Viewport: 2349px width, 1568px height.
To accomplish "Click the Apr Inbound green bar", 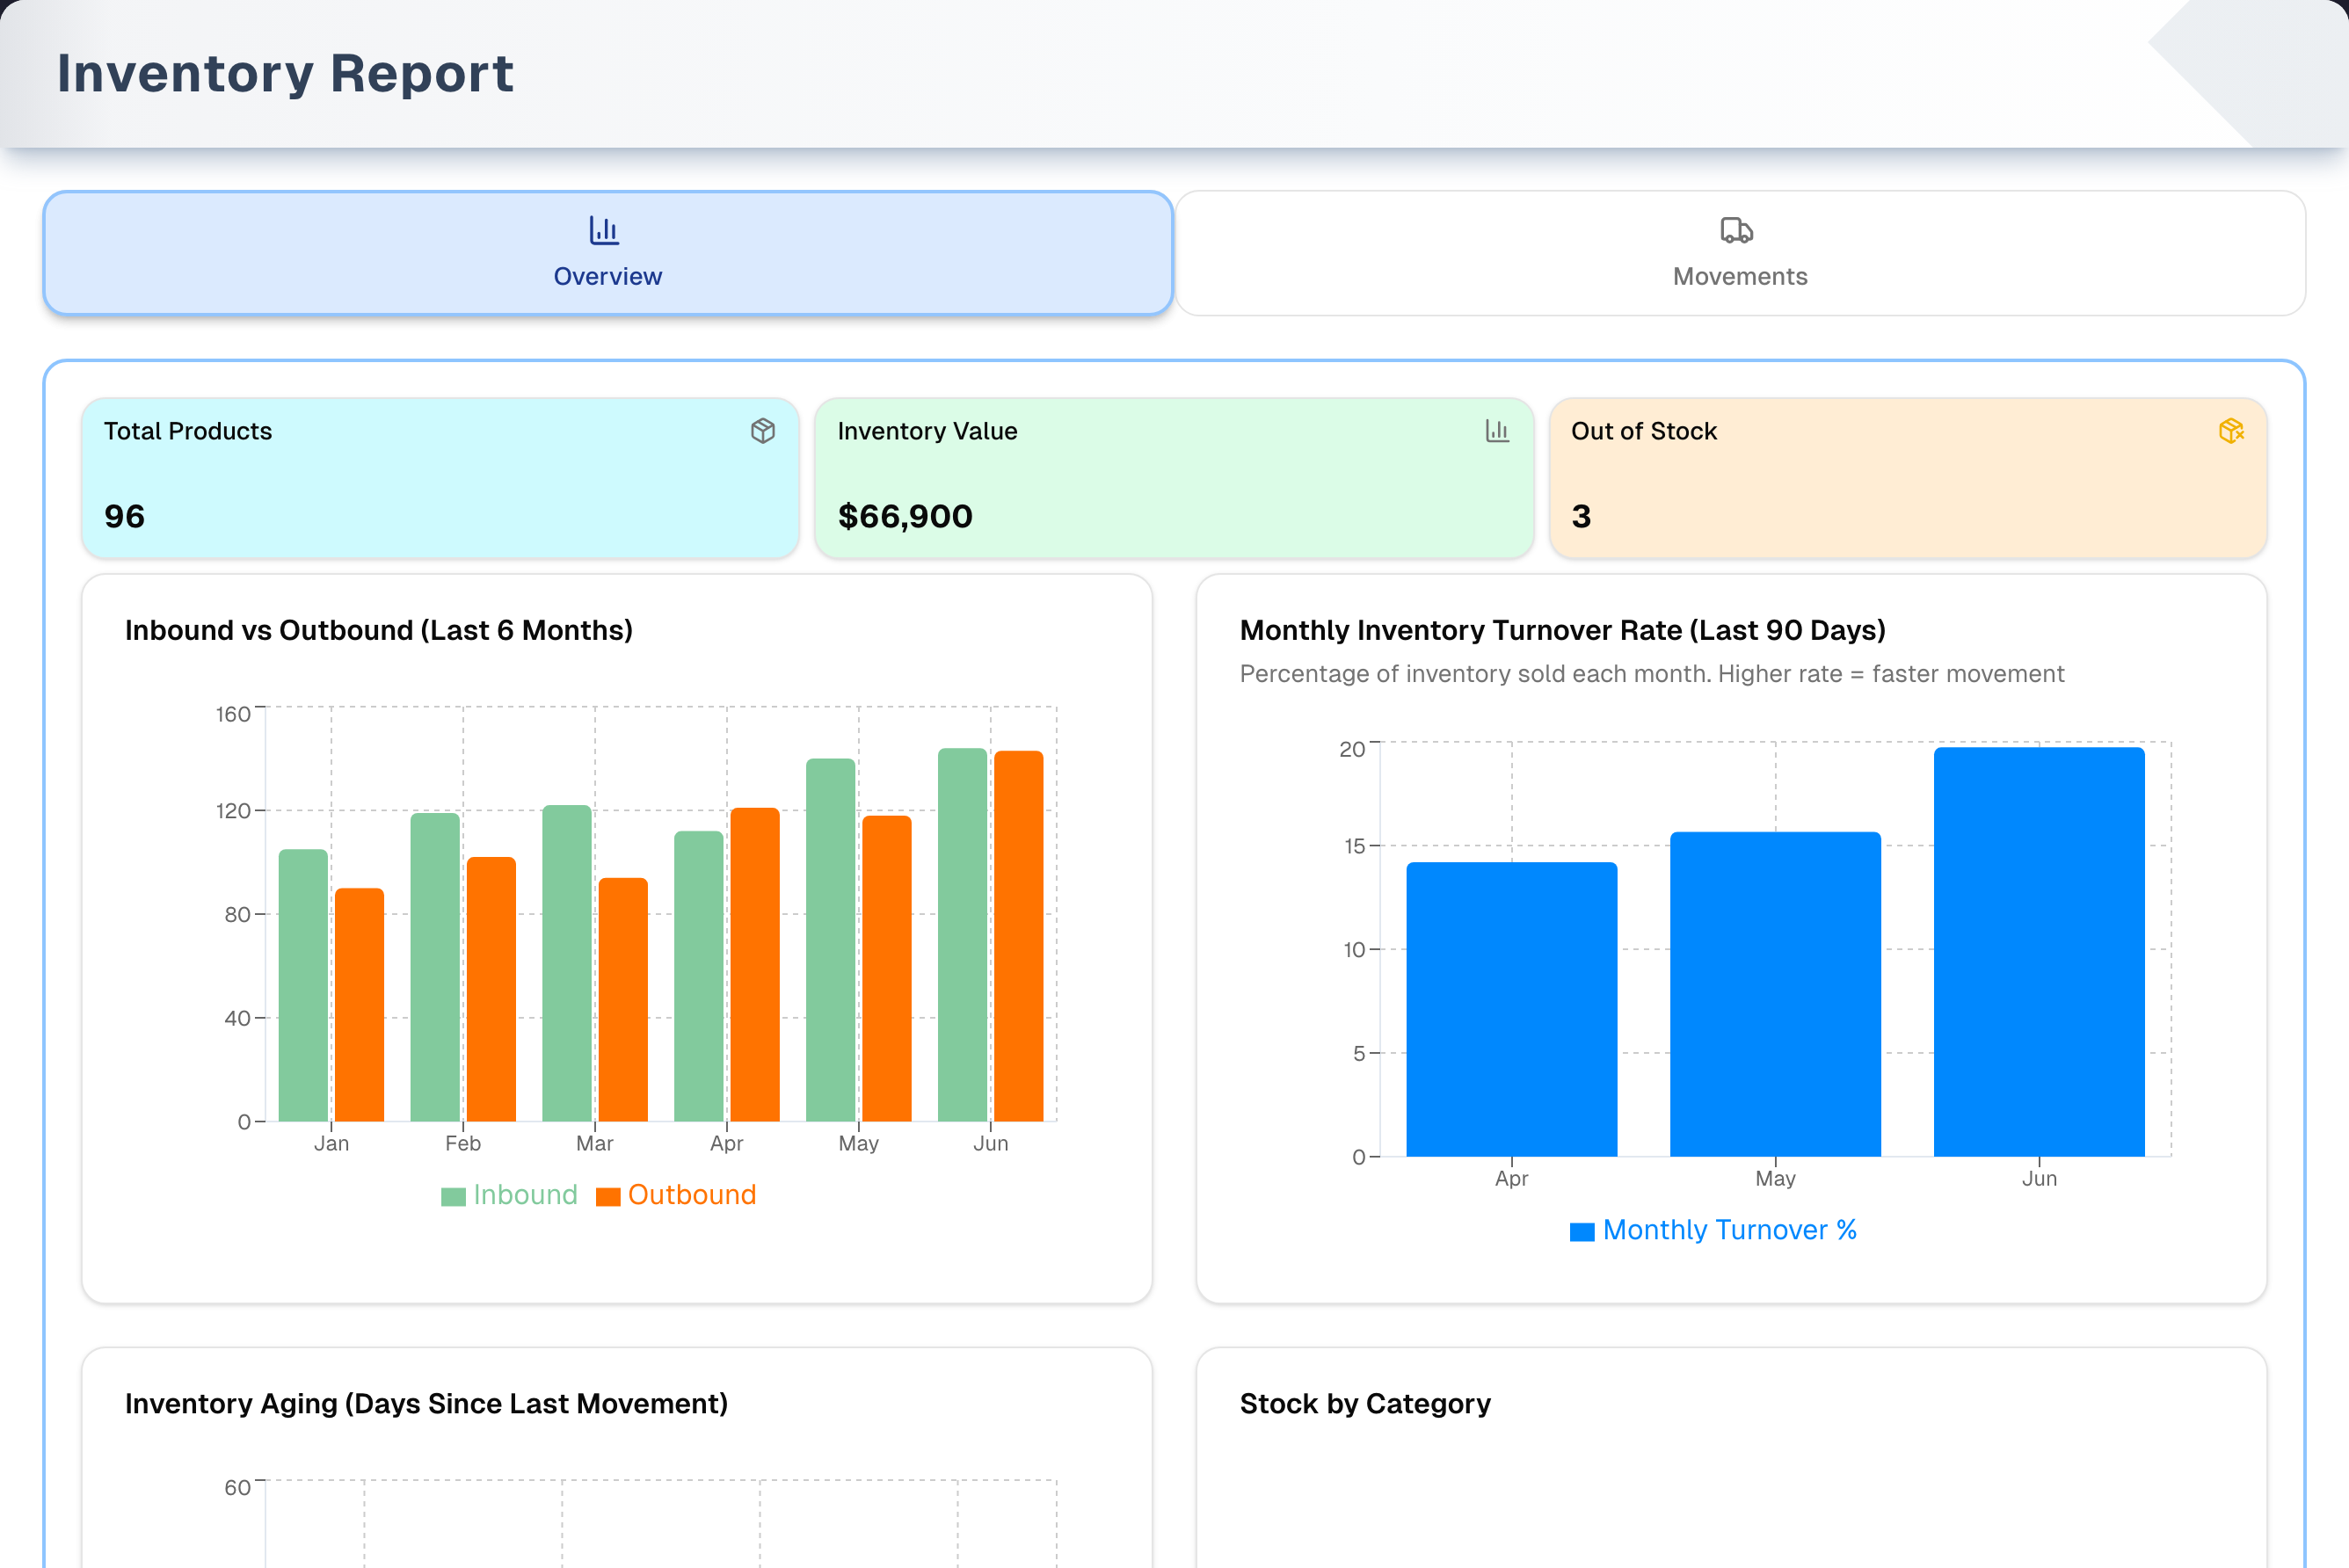I will 699,976.
